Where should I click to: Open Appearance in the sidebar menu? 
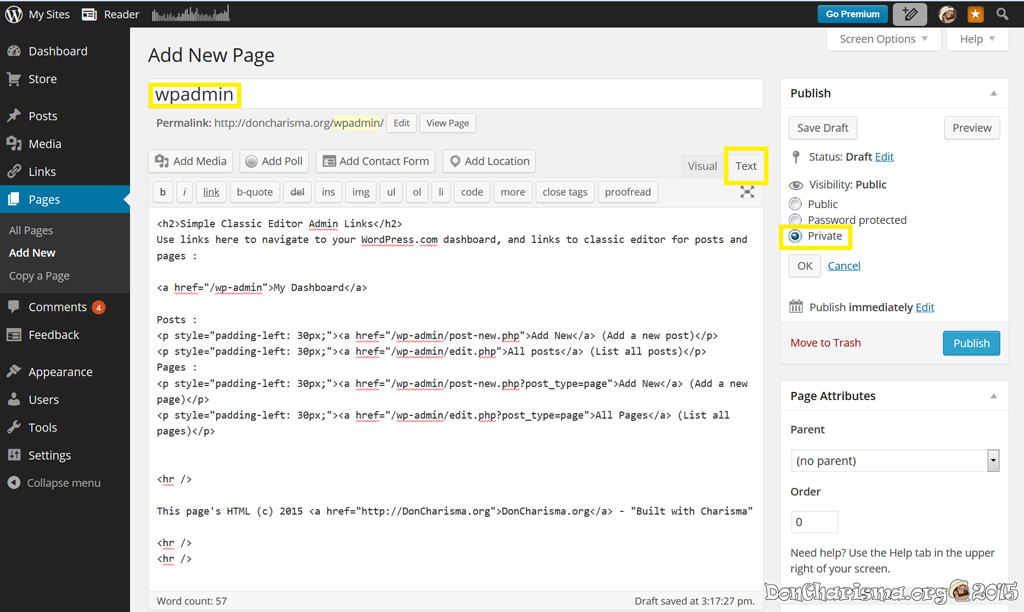click(x=60, y=372)
